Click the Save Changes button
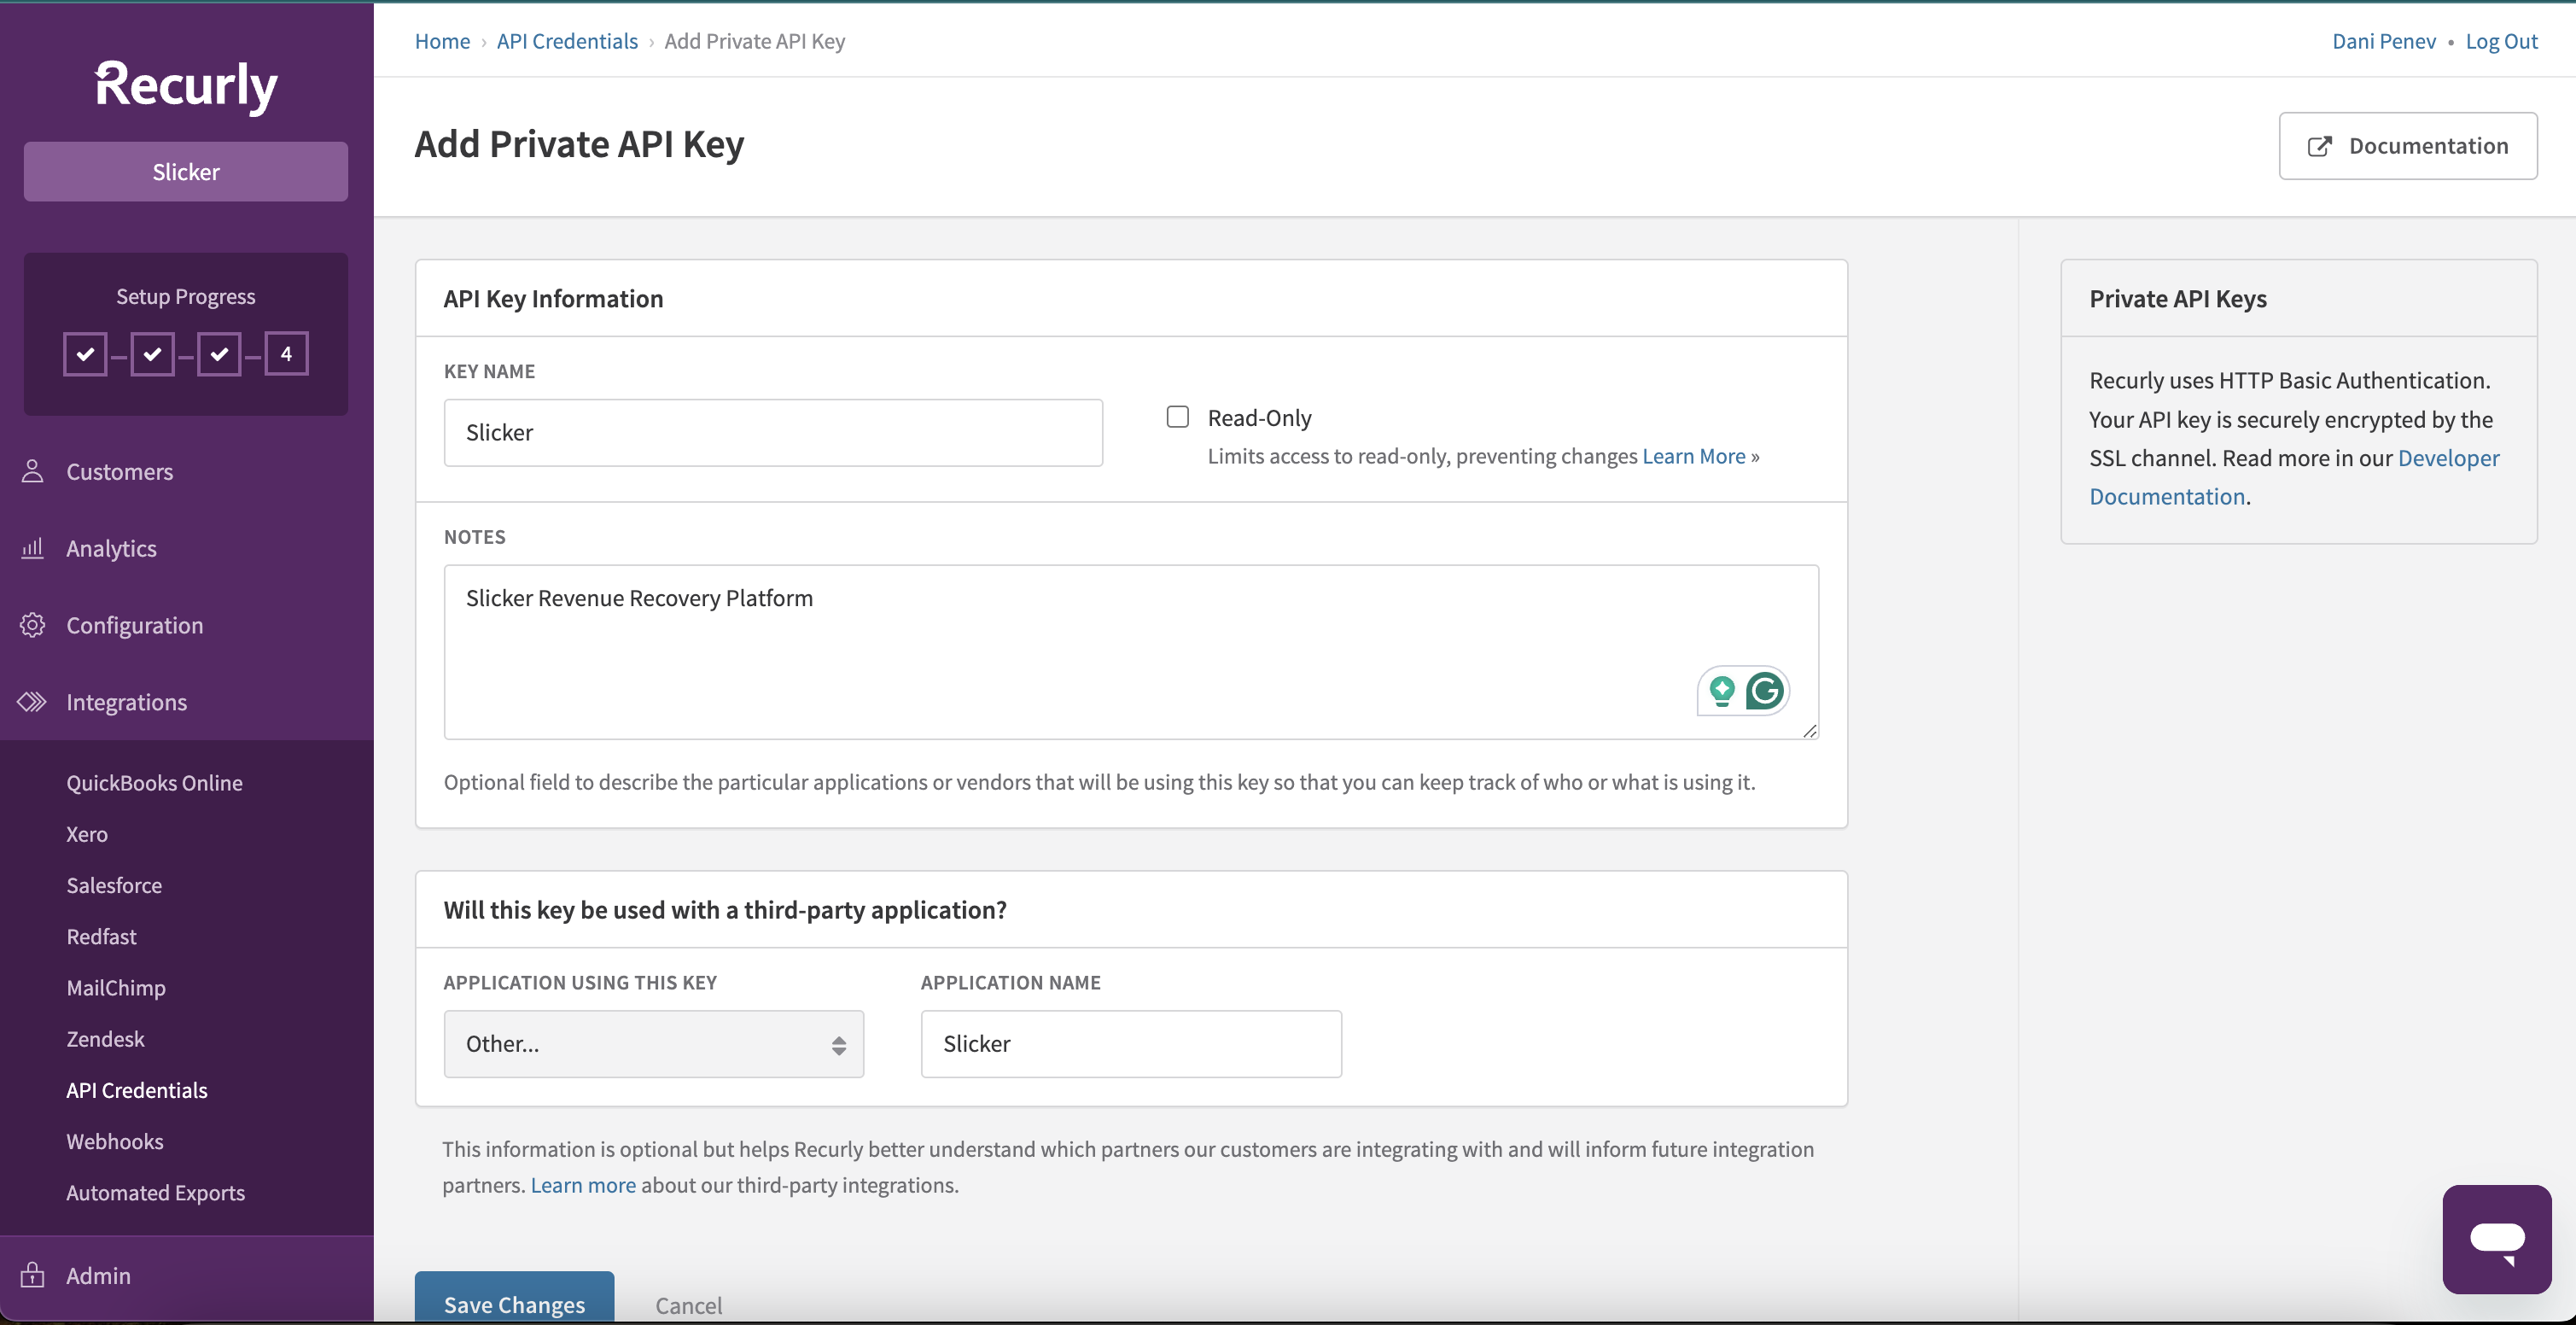Screen dimensions: 2576x1325 (x=513, y=1305)
